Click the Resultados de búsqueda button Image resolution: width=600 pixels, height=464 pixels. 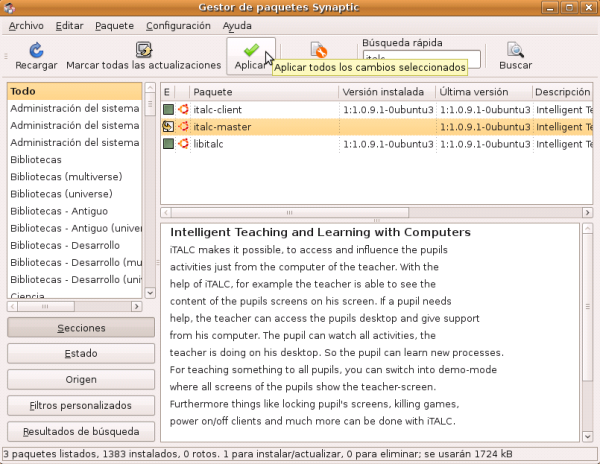tap(81, 432)
